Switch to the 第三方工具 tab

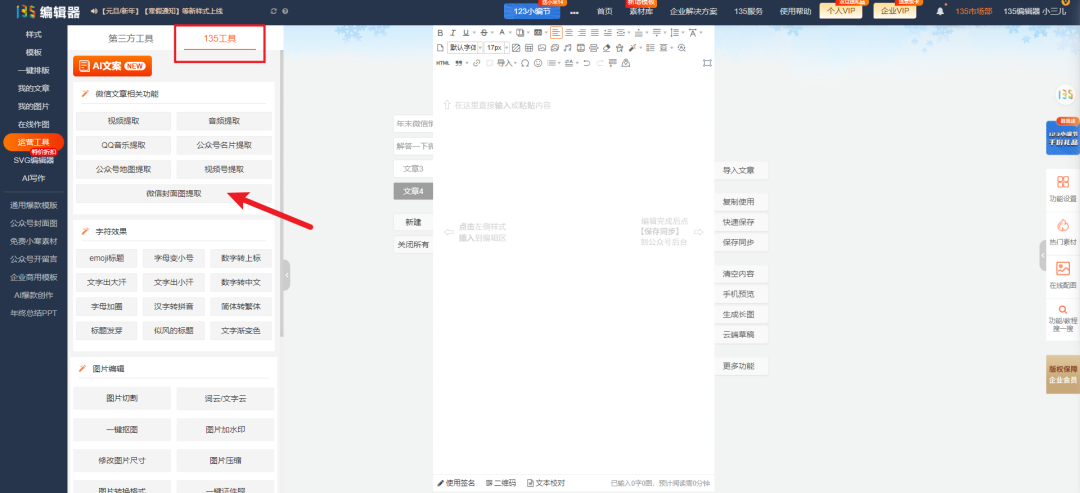tap(131, 39)
